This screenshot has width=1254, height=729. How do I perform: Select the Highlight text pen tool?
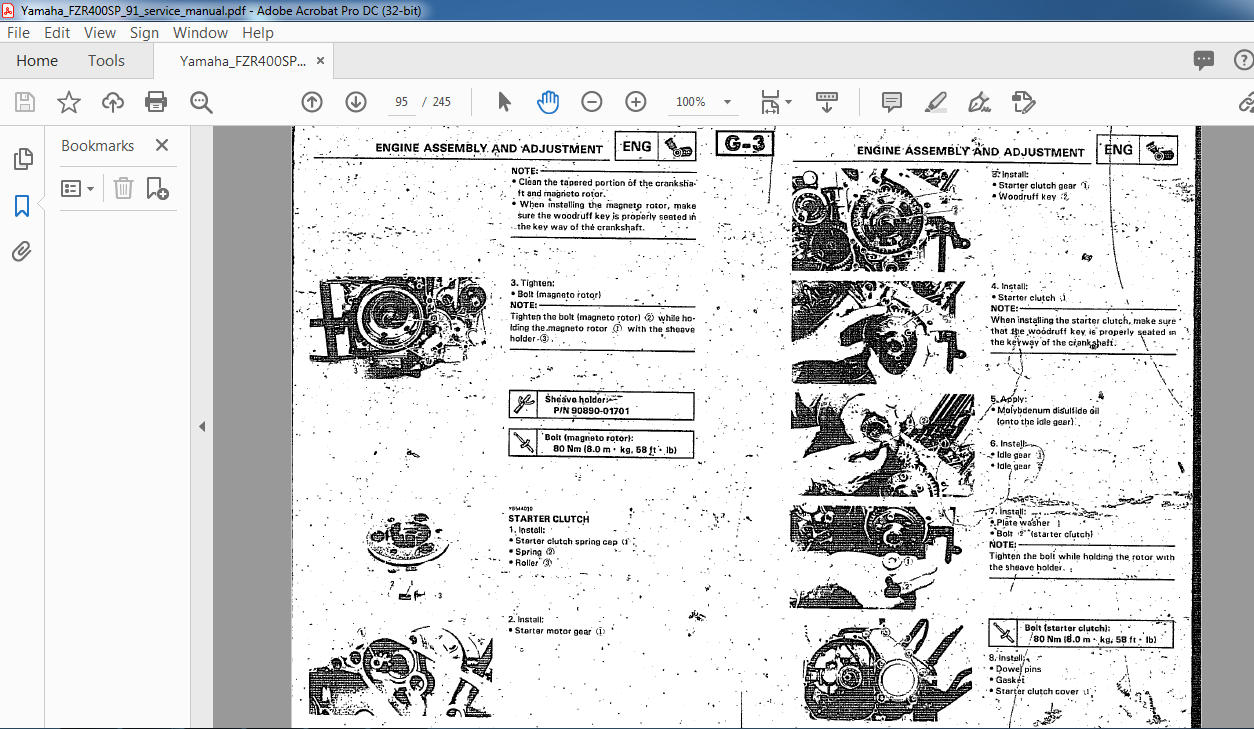click(936, 102)
